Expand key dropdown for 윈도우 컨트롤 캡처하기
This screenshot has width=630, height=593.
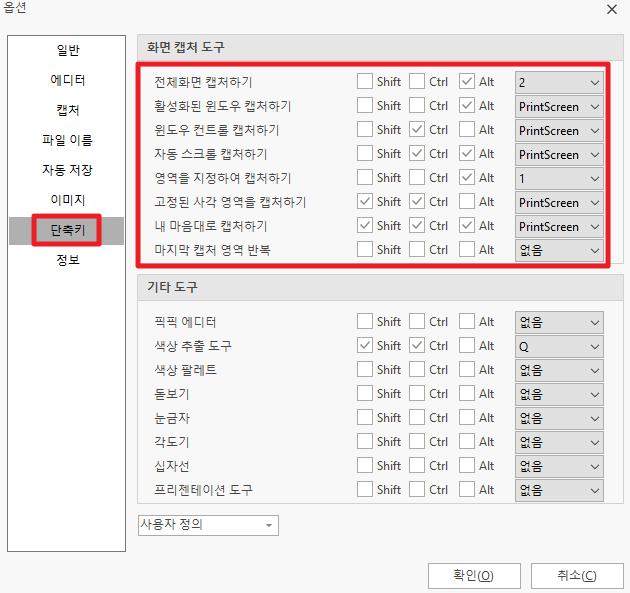559,131
